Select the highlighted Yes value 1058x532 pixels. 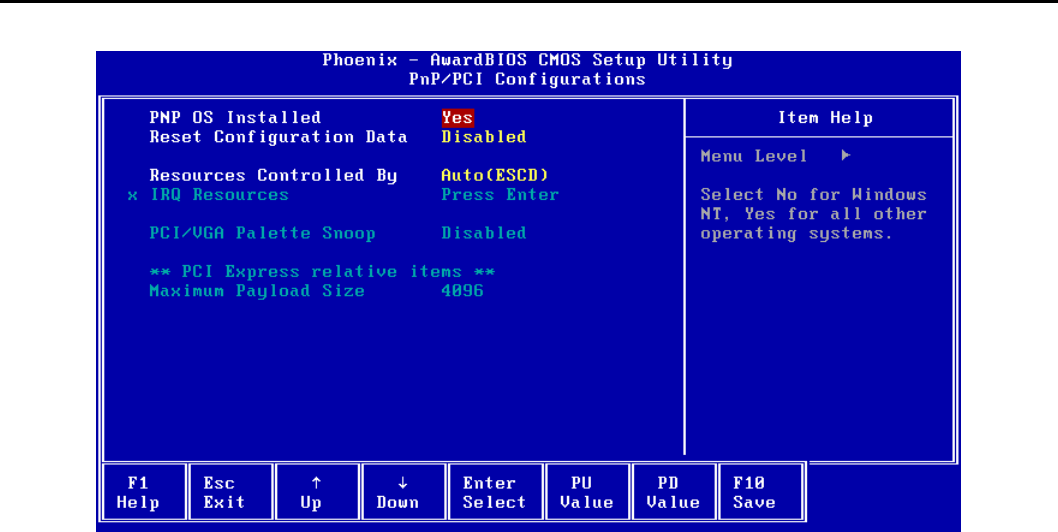tap(457, 118)
